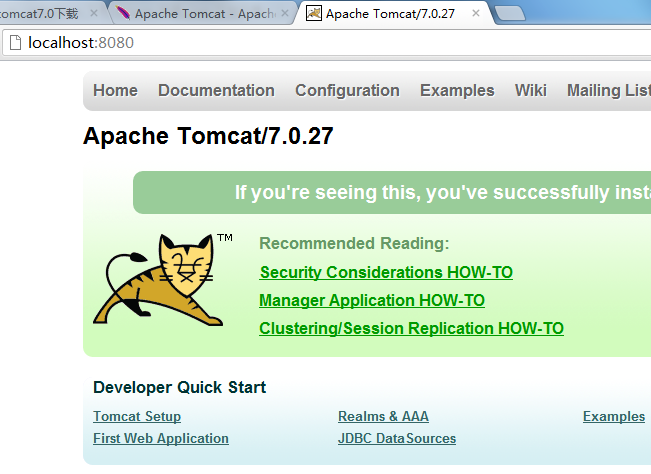The width and height of the screenshot is (651, 474).
Task: Go to Configuration in the navigation bar
Action: pyautogui.click(x=347, y=90)
